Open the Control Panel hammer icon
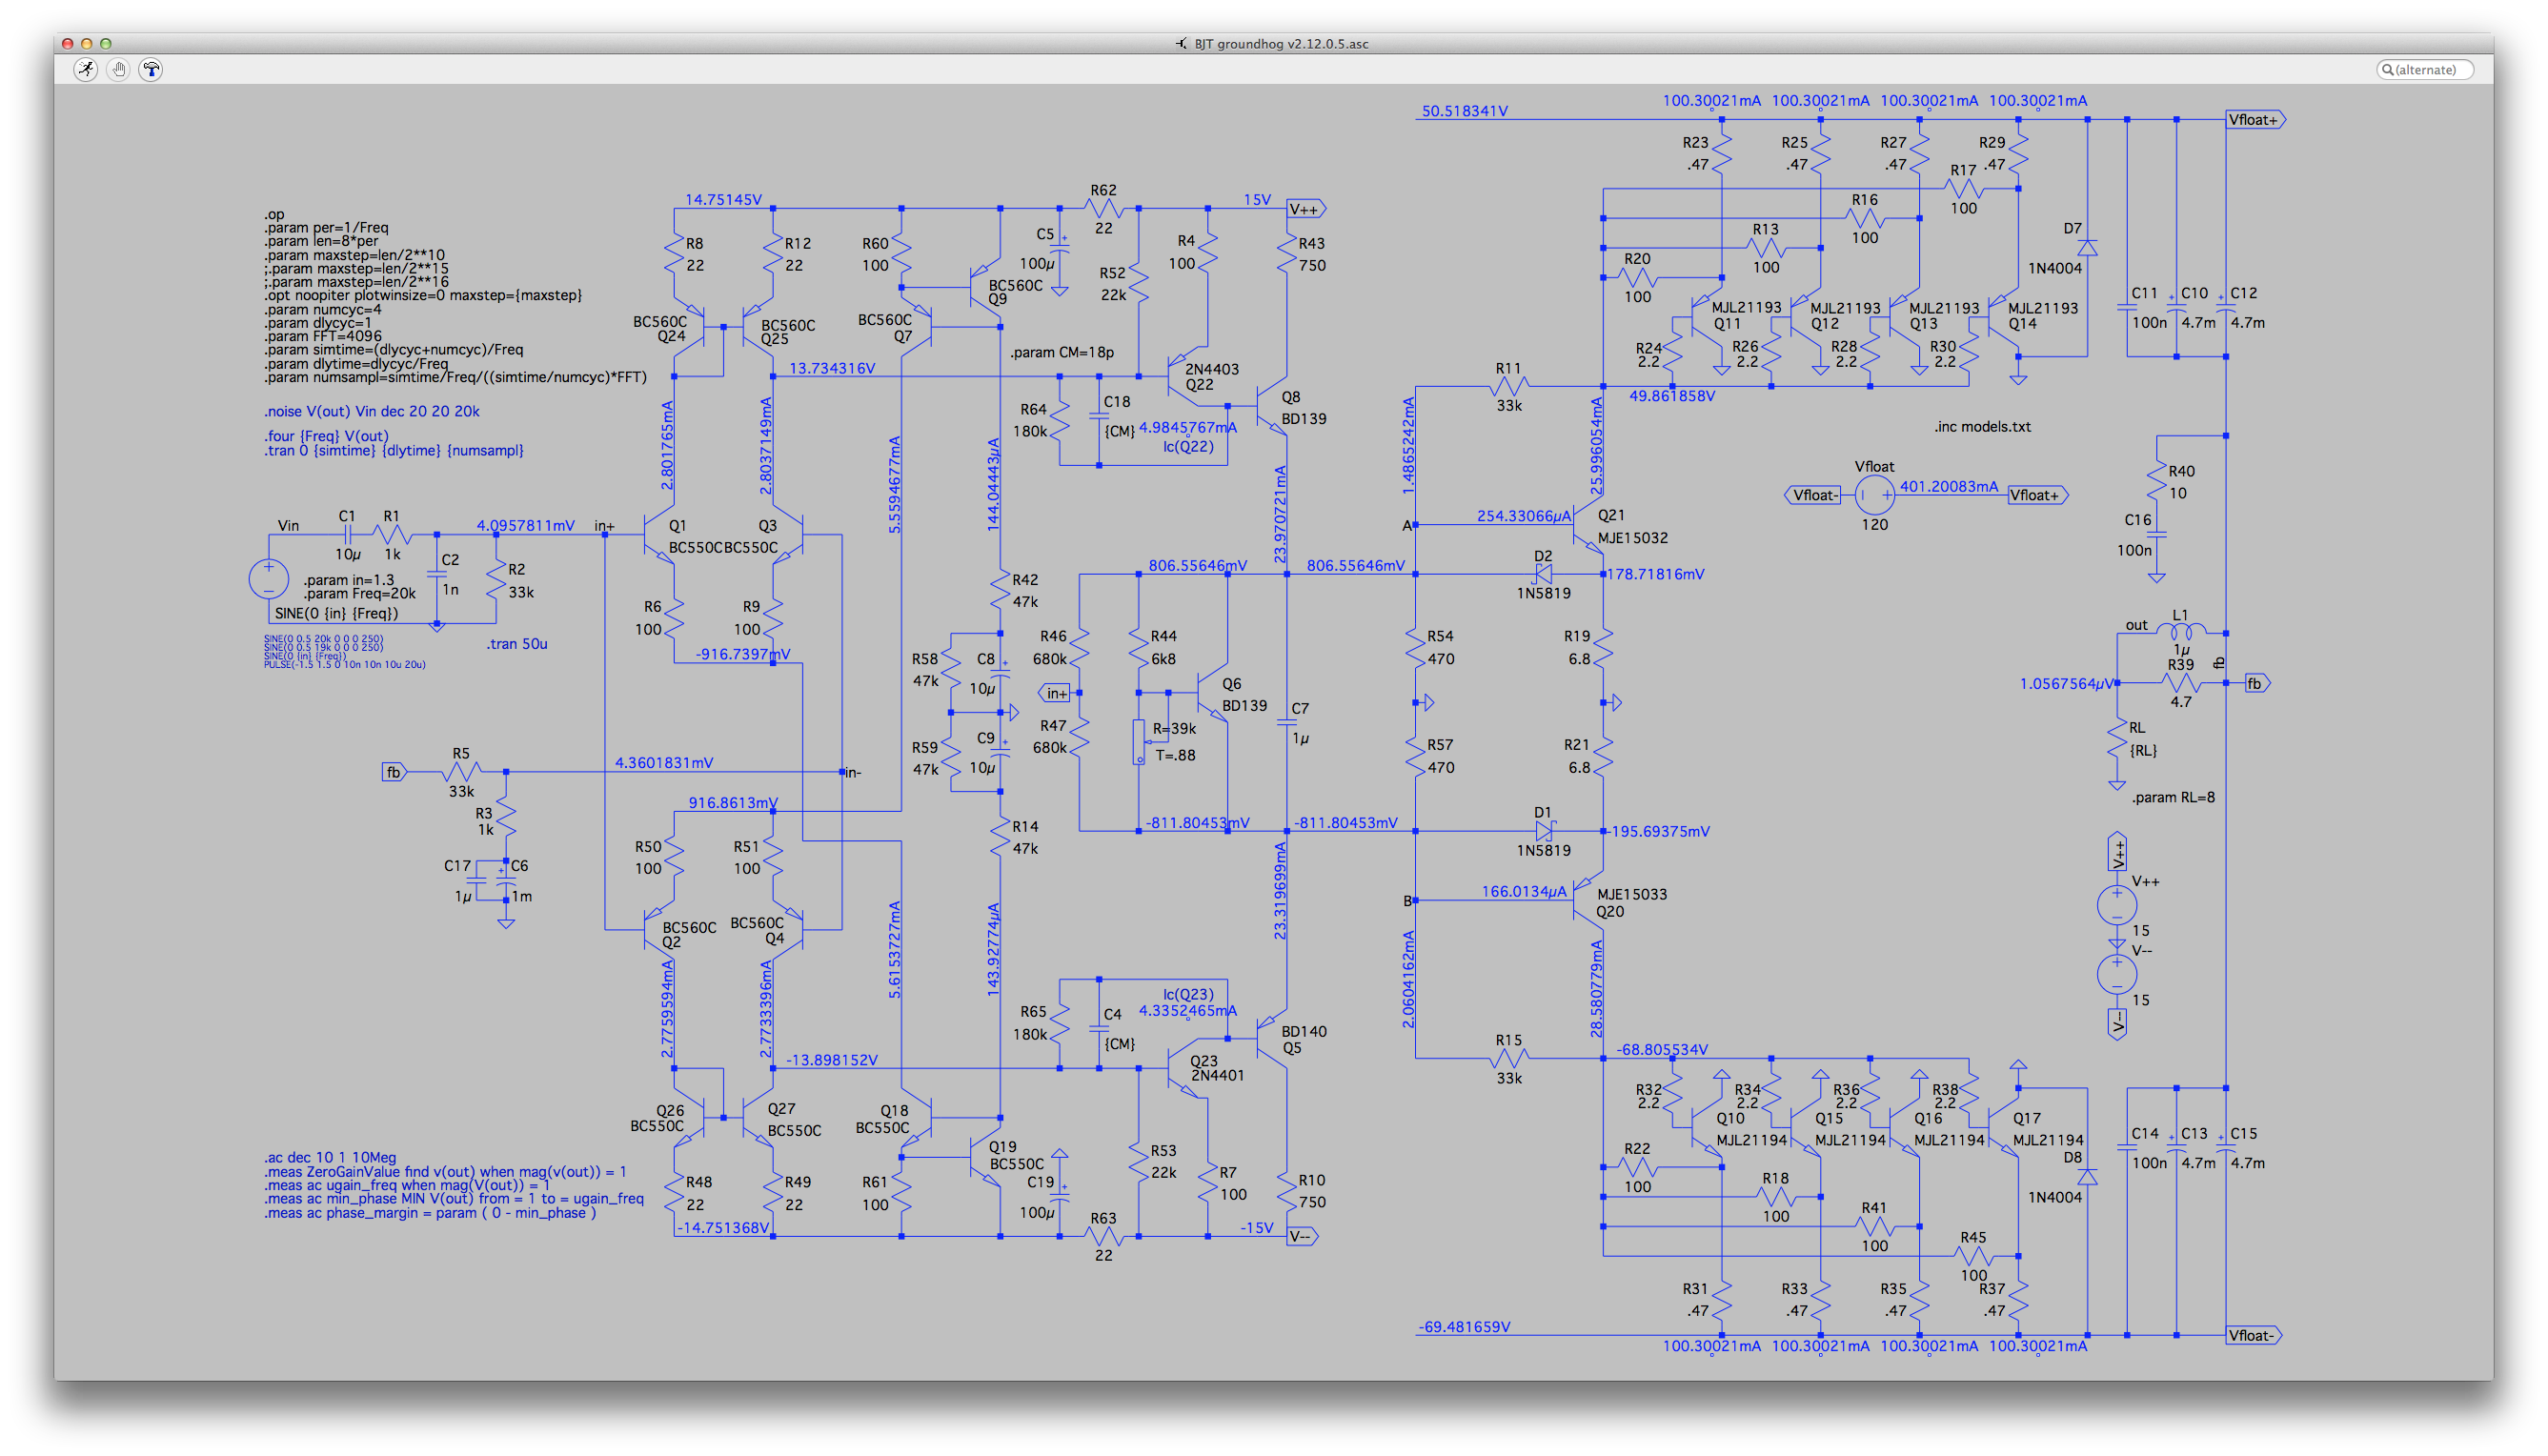Image resolution: width=2548 pixels, height=1456 pixels. point(151,69)
